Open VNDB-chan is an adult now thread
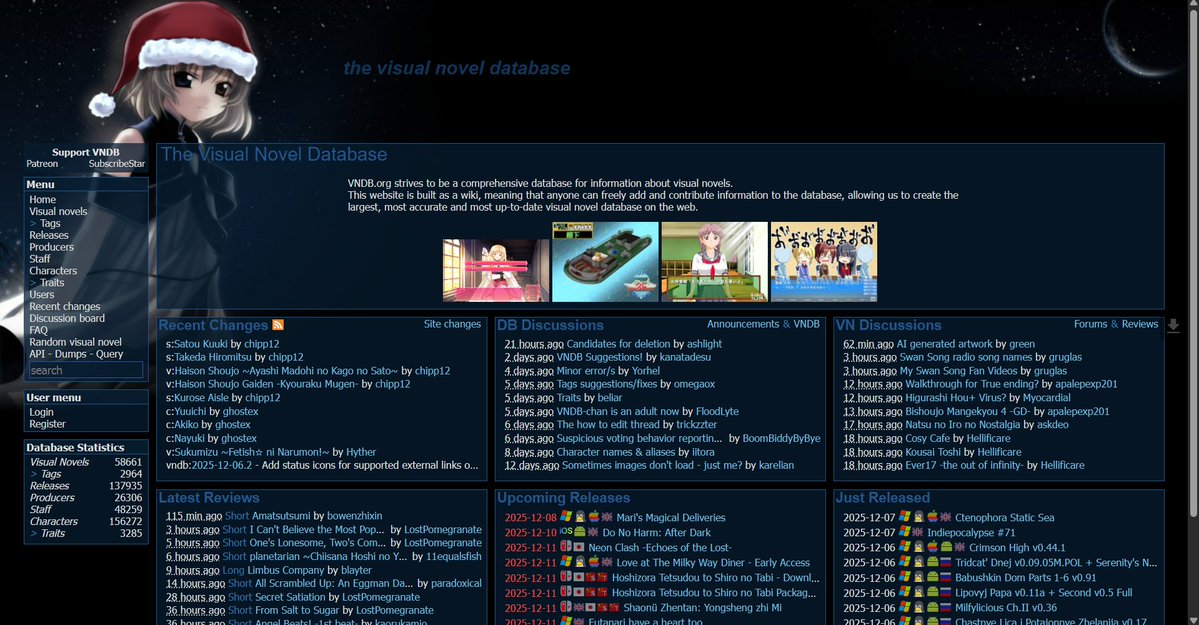1199x625 pixels. pyautogui.click(x=618, y=412)
